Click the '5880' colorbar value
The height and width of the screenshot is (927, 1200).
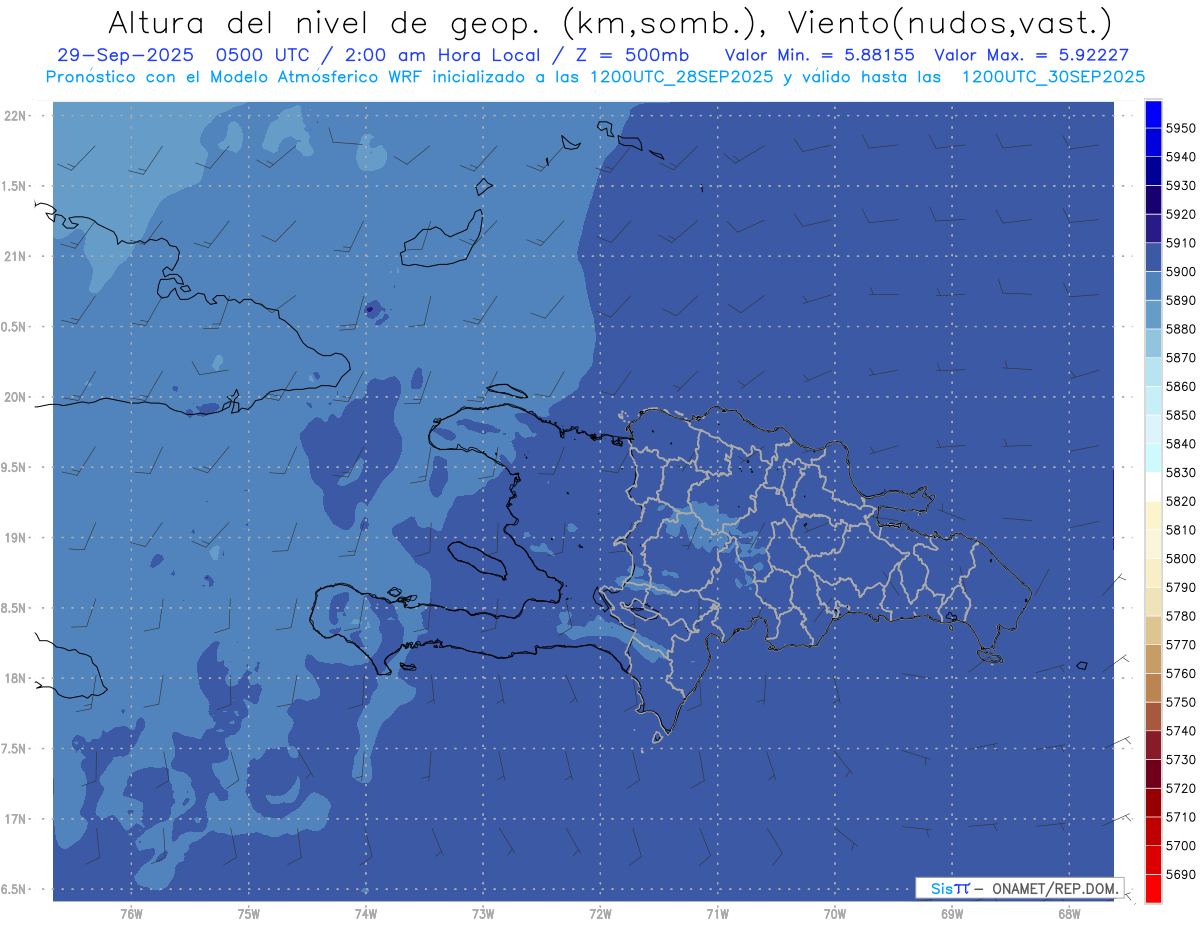[x=1180, y=329]
